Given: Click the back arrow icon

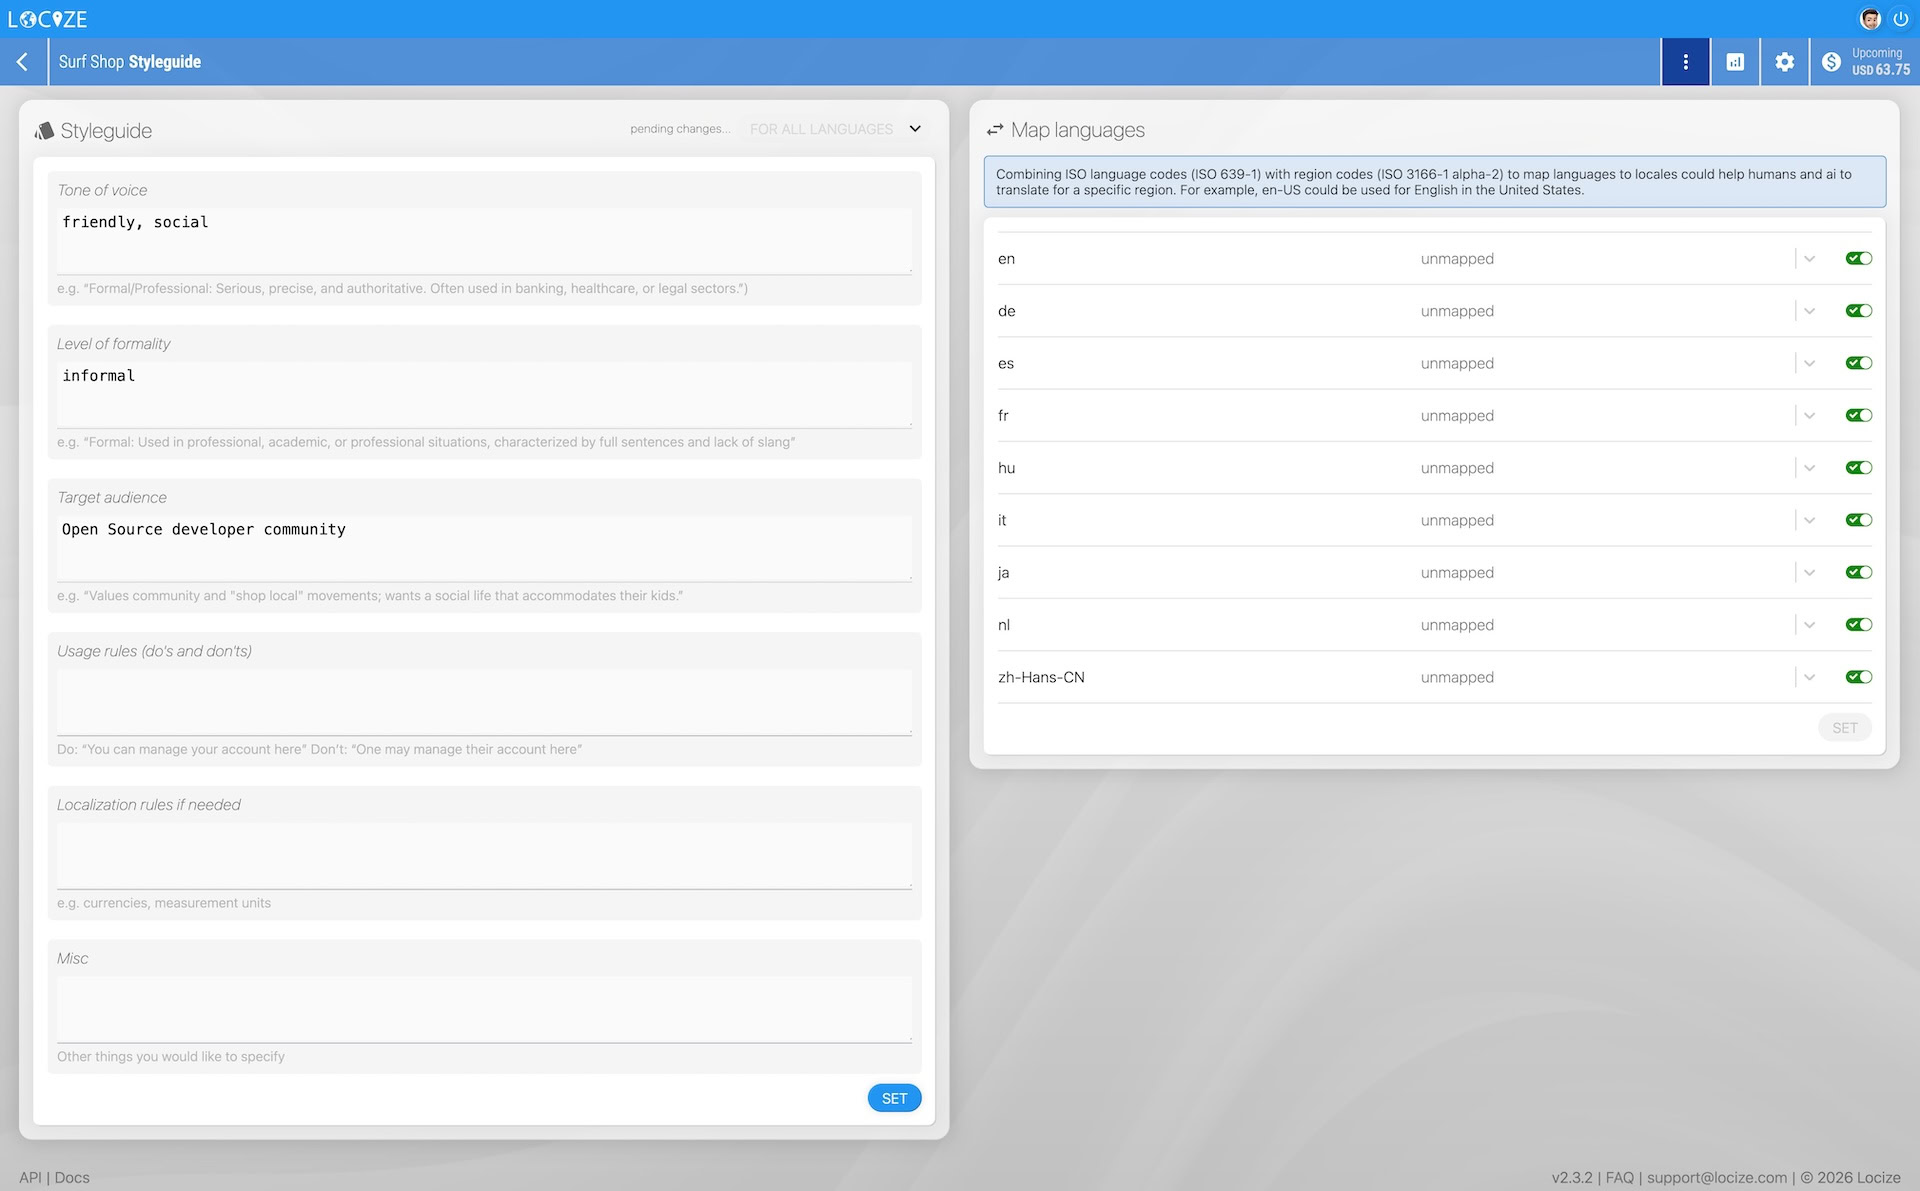Looking at the screenshot, I should point(22,62).
